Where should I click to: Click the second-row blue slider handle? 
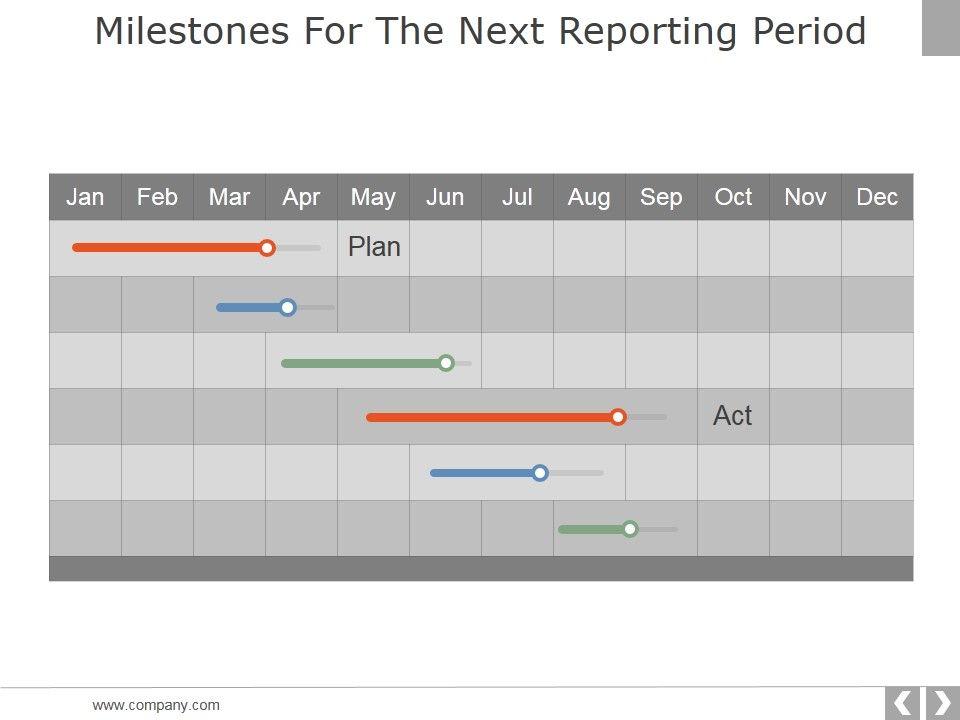point(288,308)
